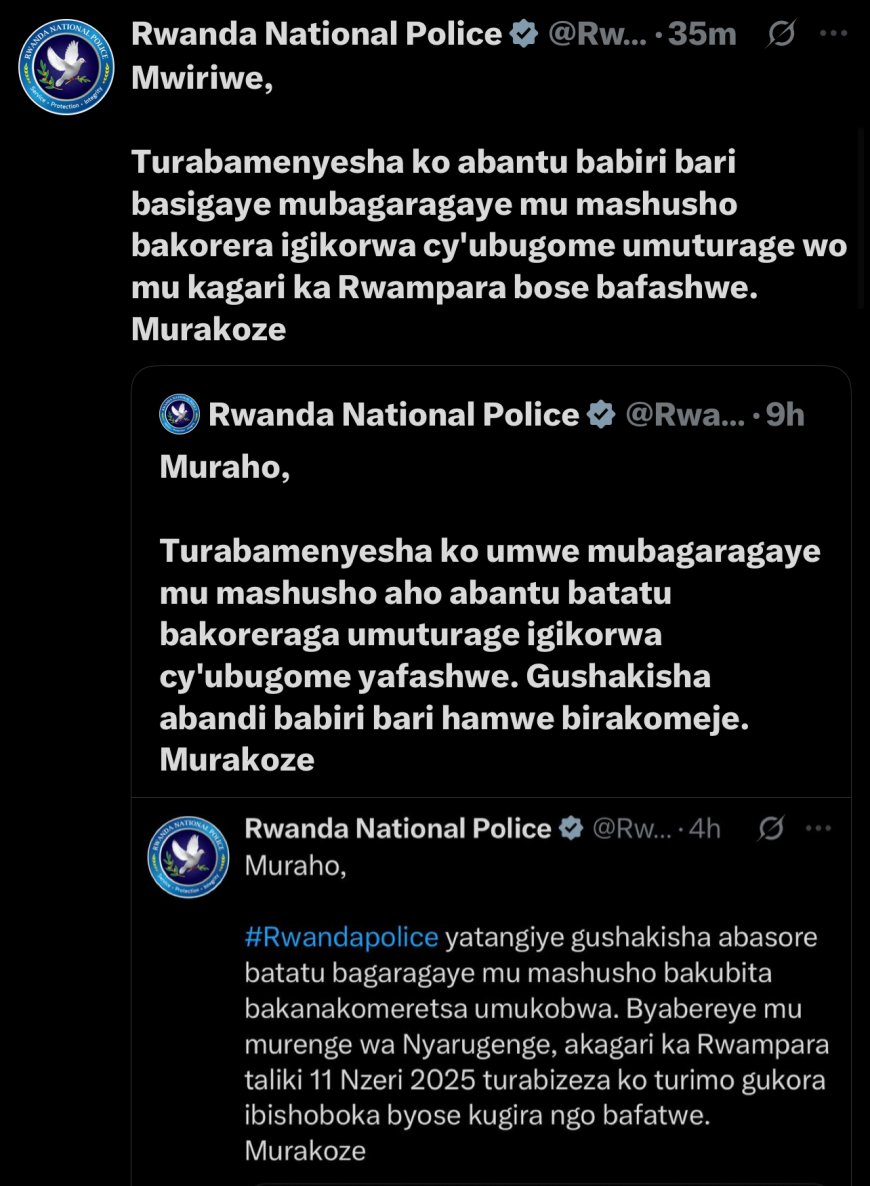Click the Grok icon beside the 35m timestamp
The height and width of the screenshot is (1186, 870).
tap(781, 34)
